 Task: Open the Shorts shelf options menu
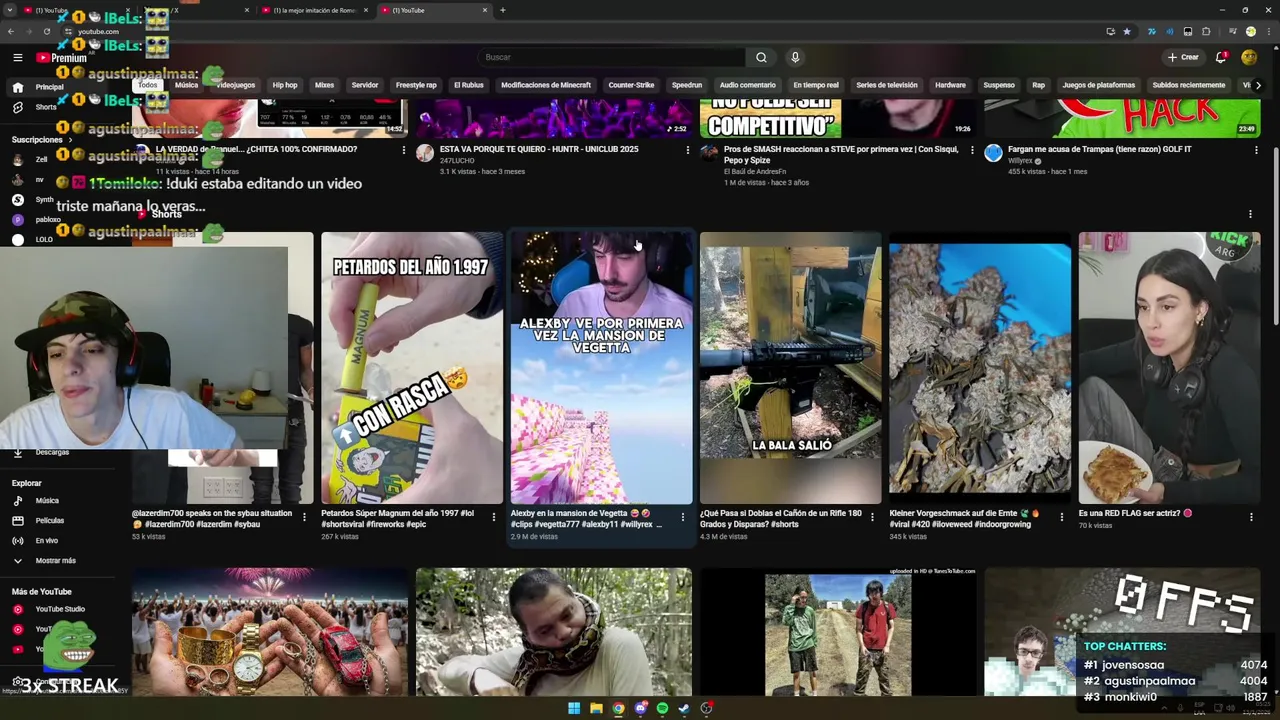[x=1250, y=214]
